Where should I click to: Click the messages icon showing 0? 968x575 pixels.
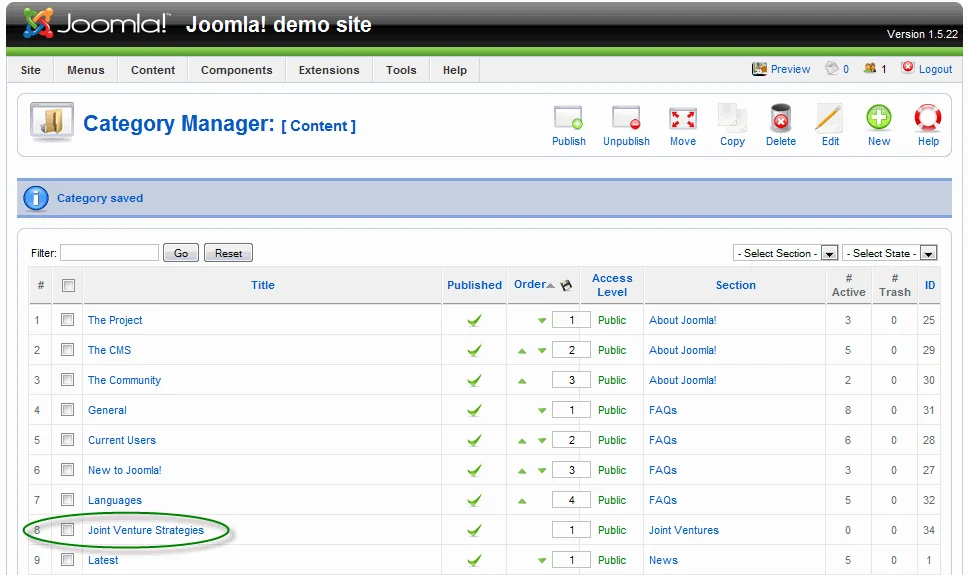(832, 68)
